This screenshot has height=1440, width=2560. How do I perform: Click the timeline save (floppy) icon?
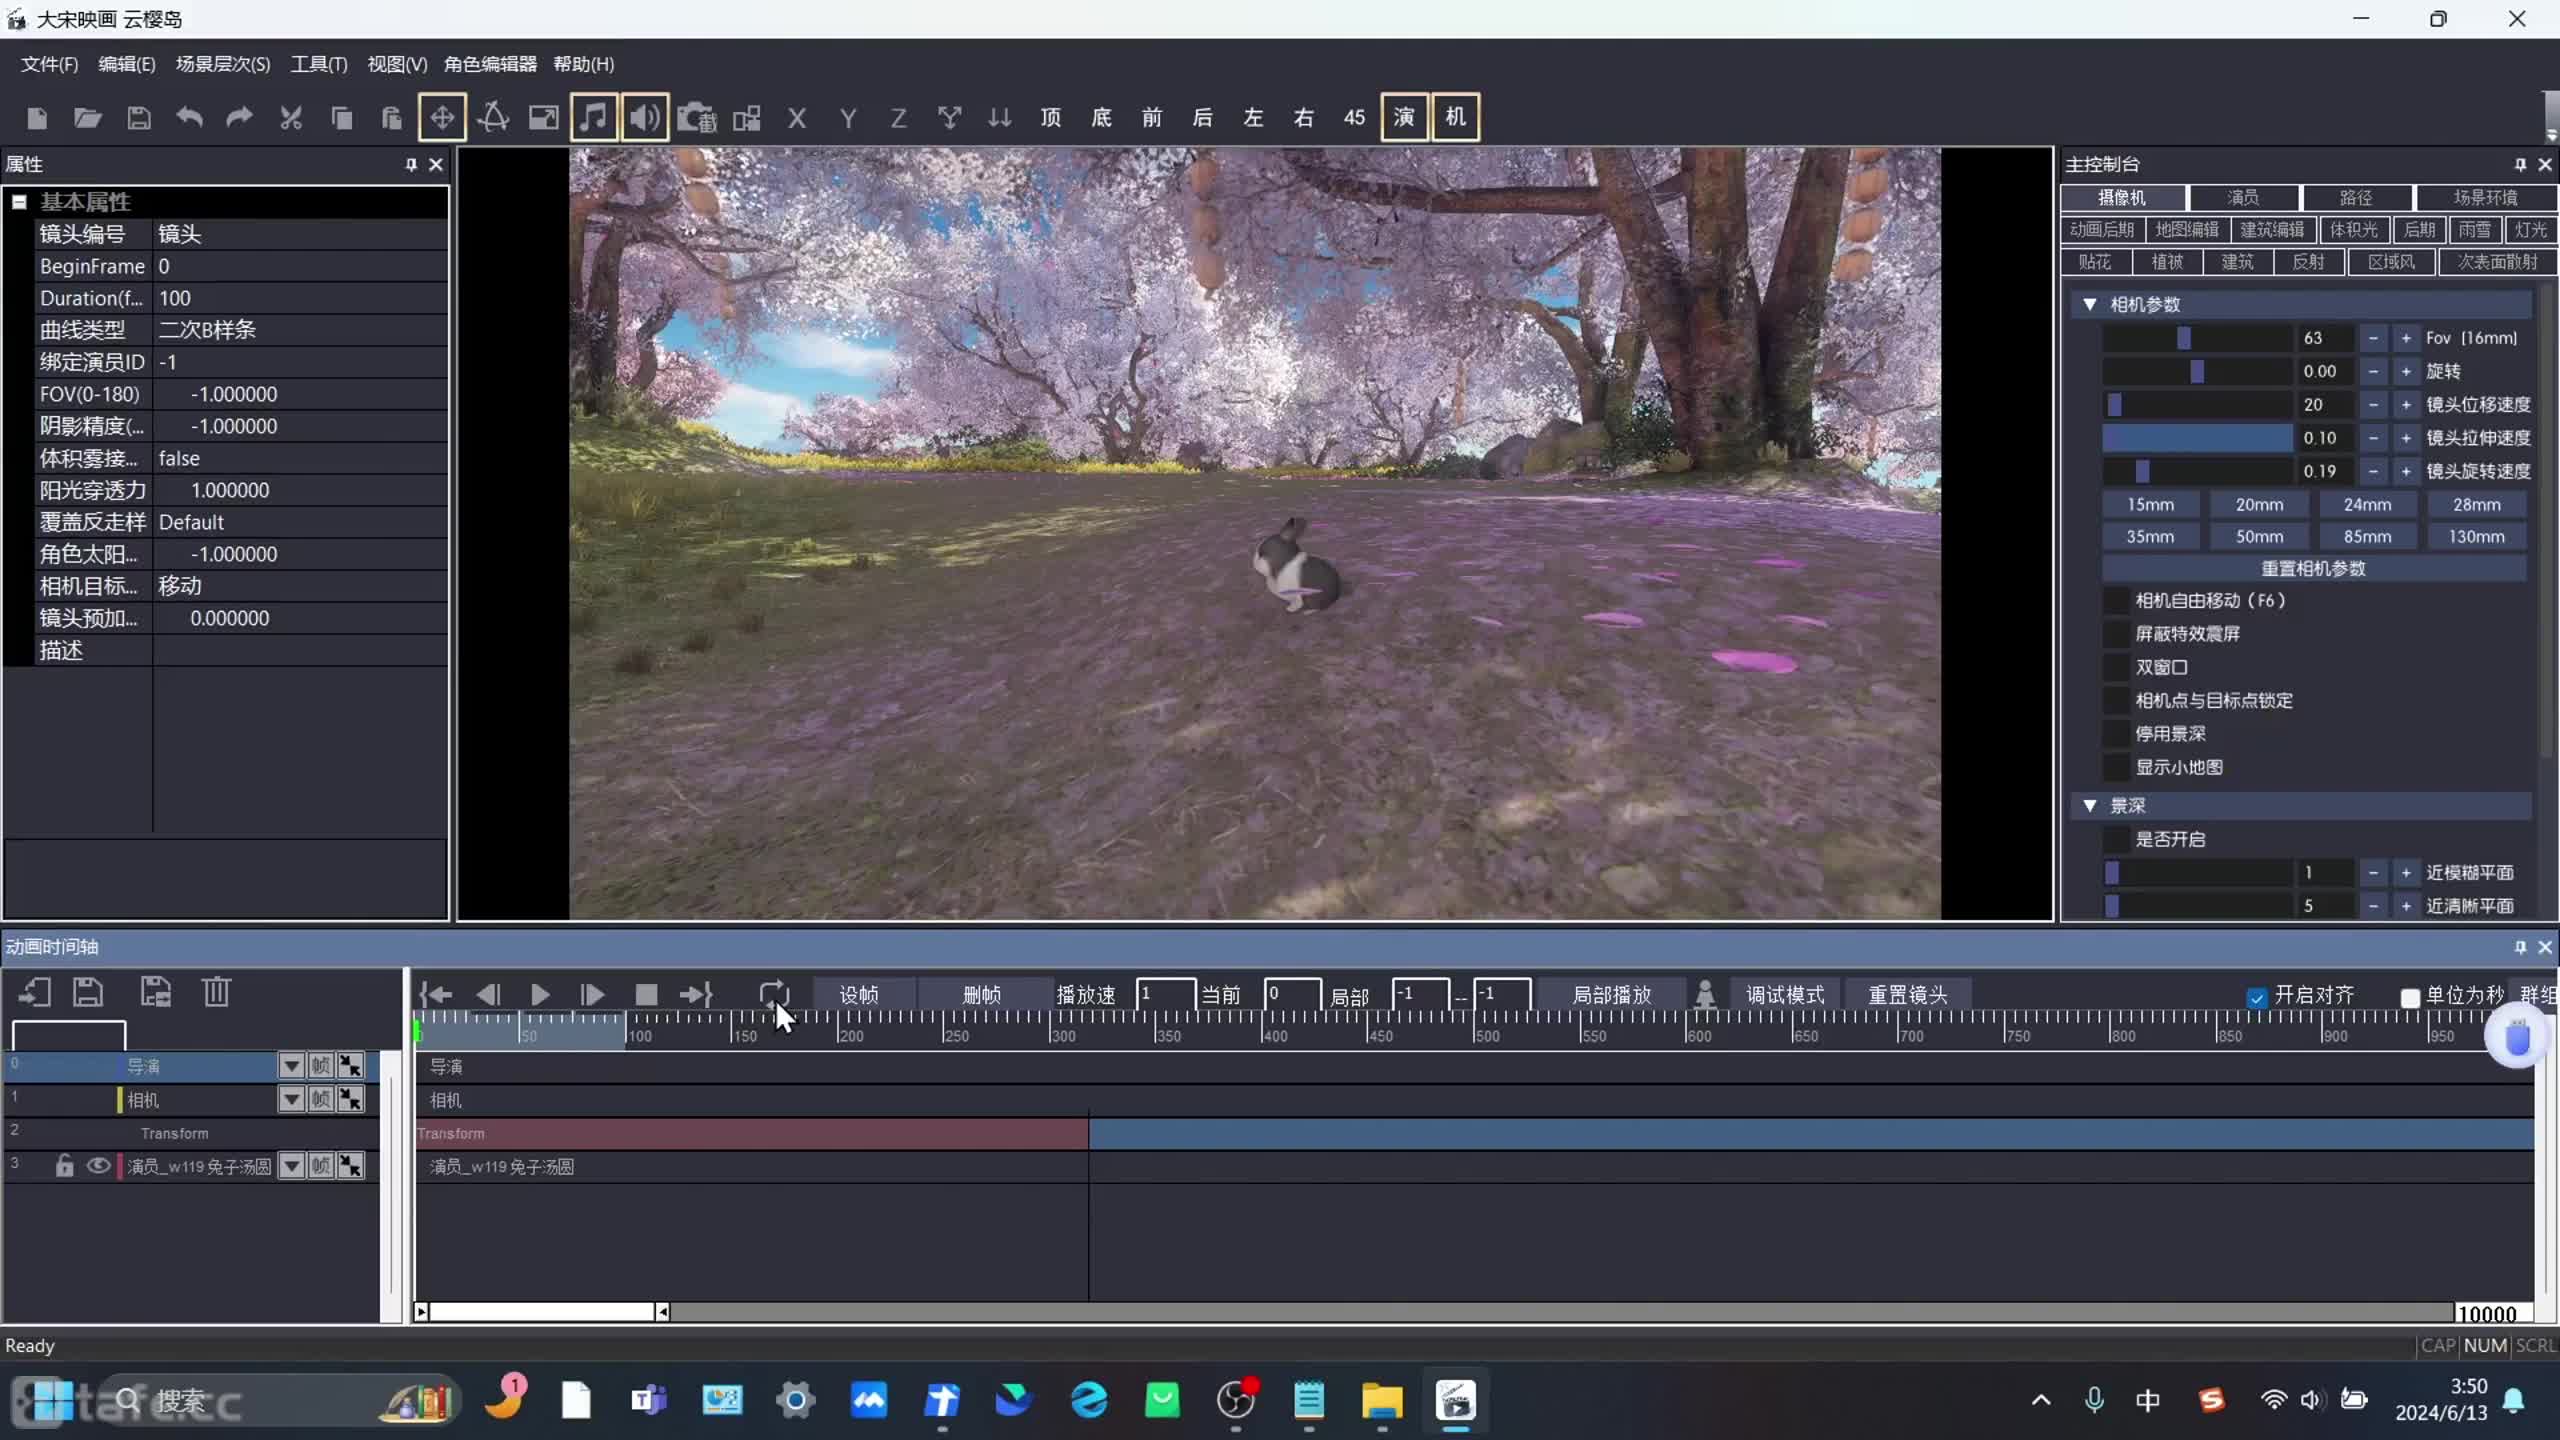[x=88, y=992]
